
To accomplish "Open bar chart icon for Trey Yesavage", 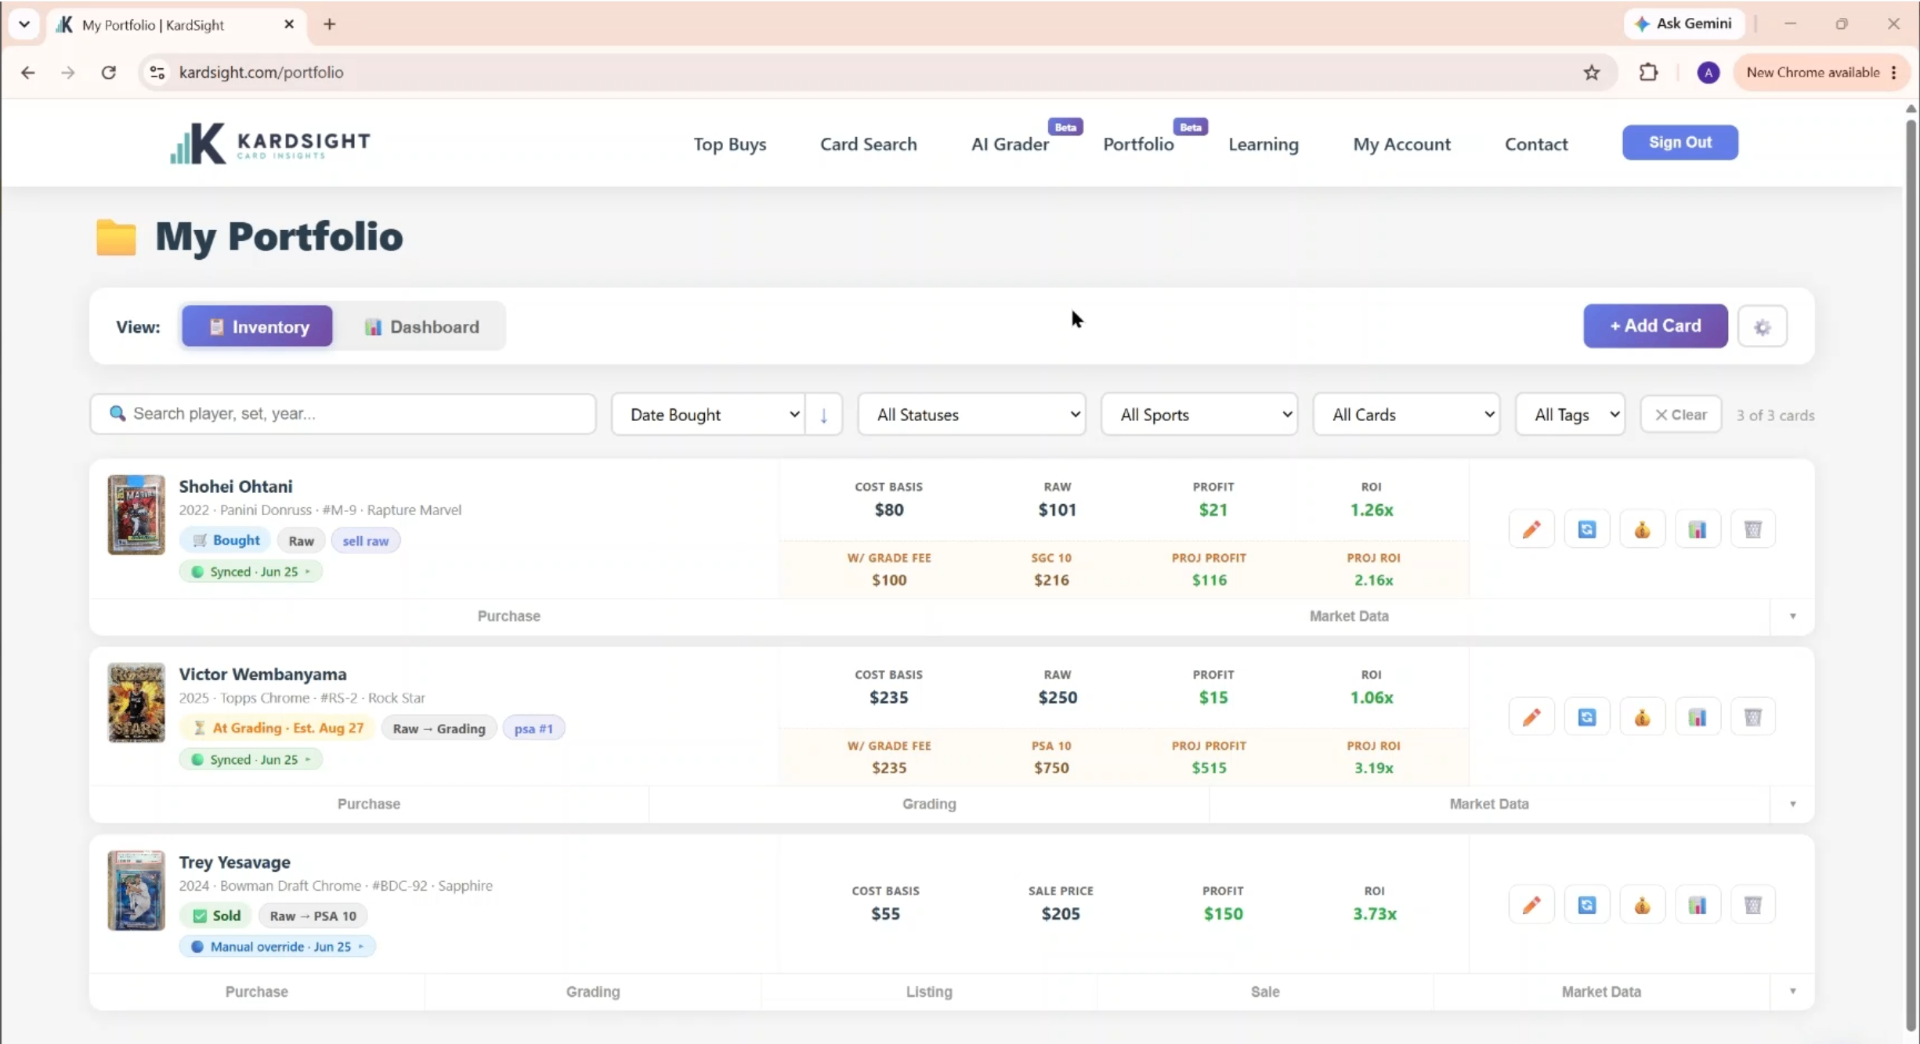I will (x=1697, y=905).
